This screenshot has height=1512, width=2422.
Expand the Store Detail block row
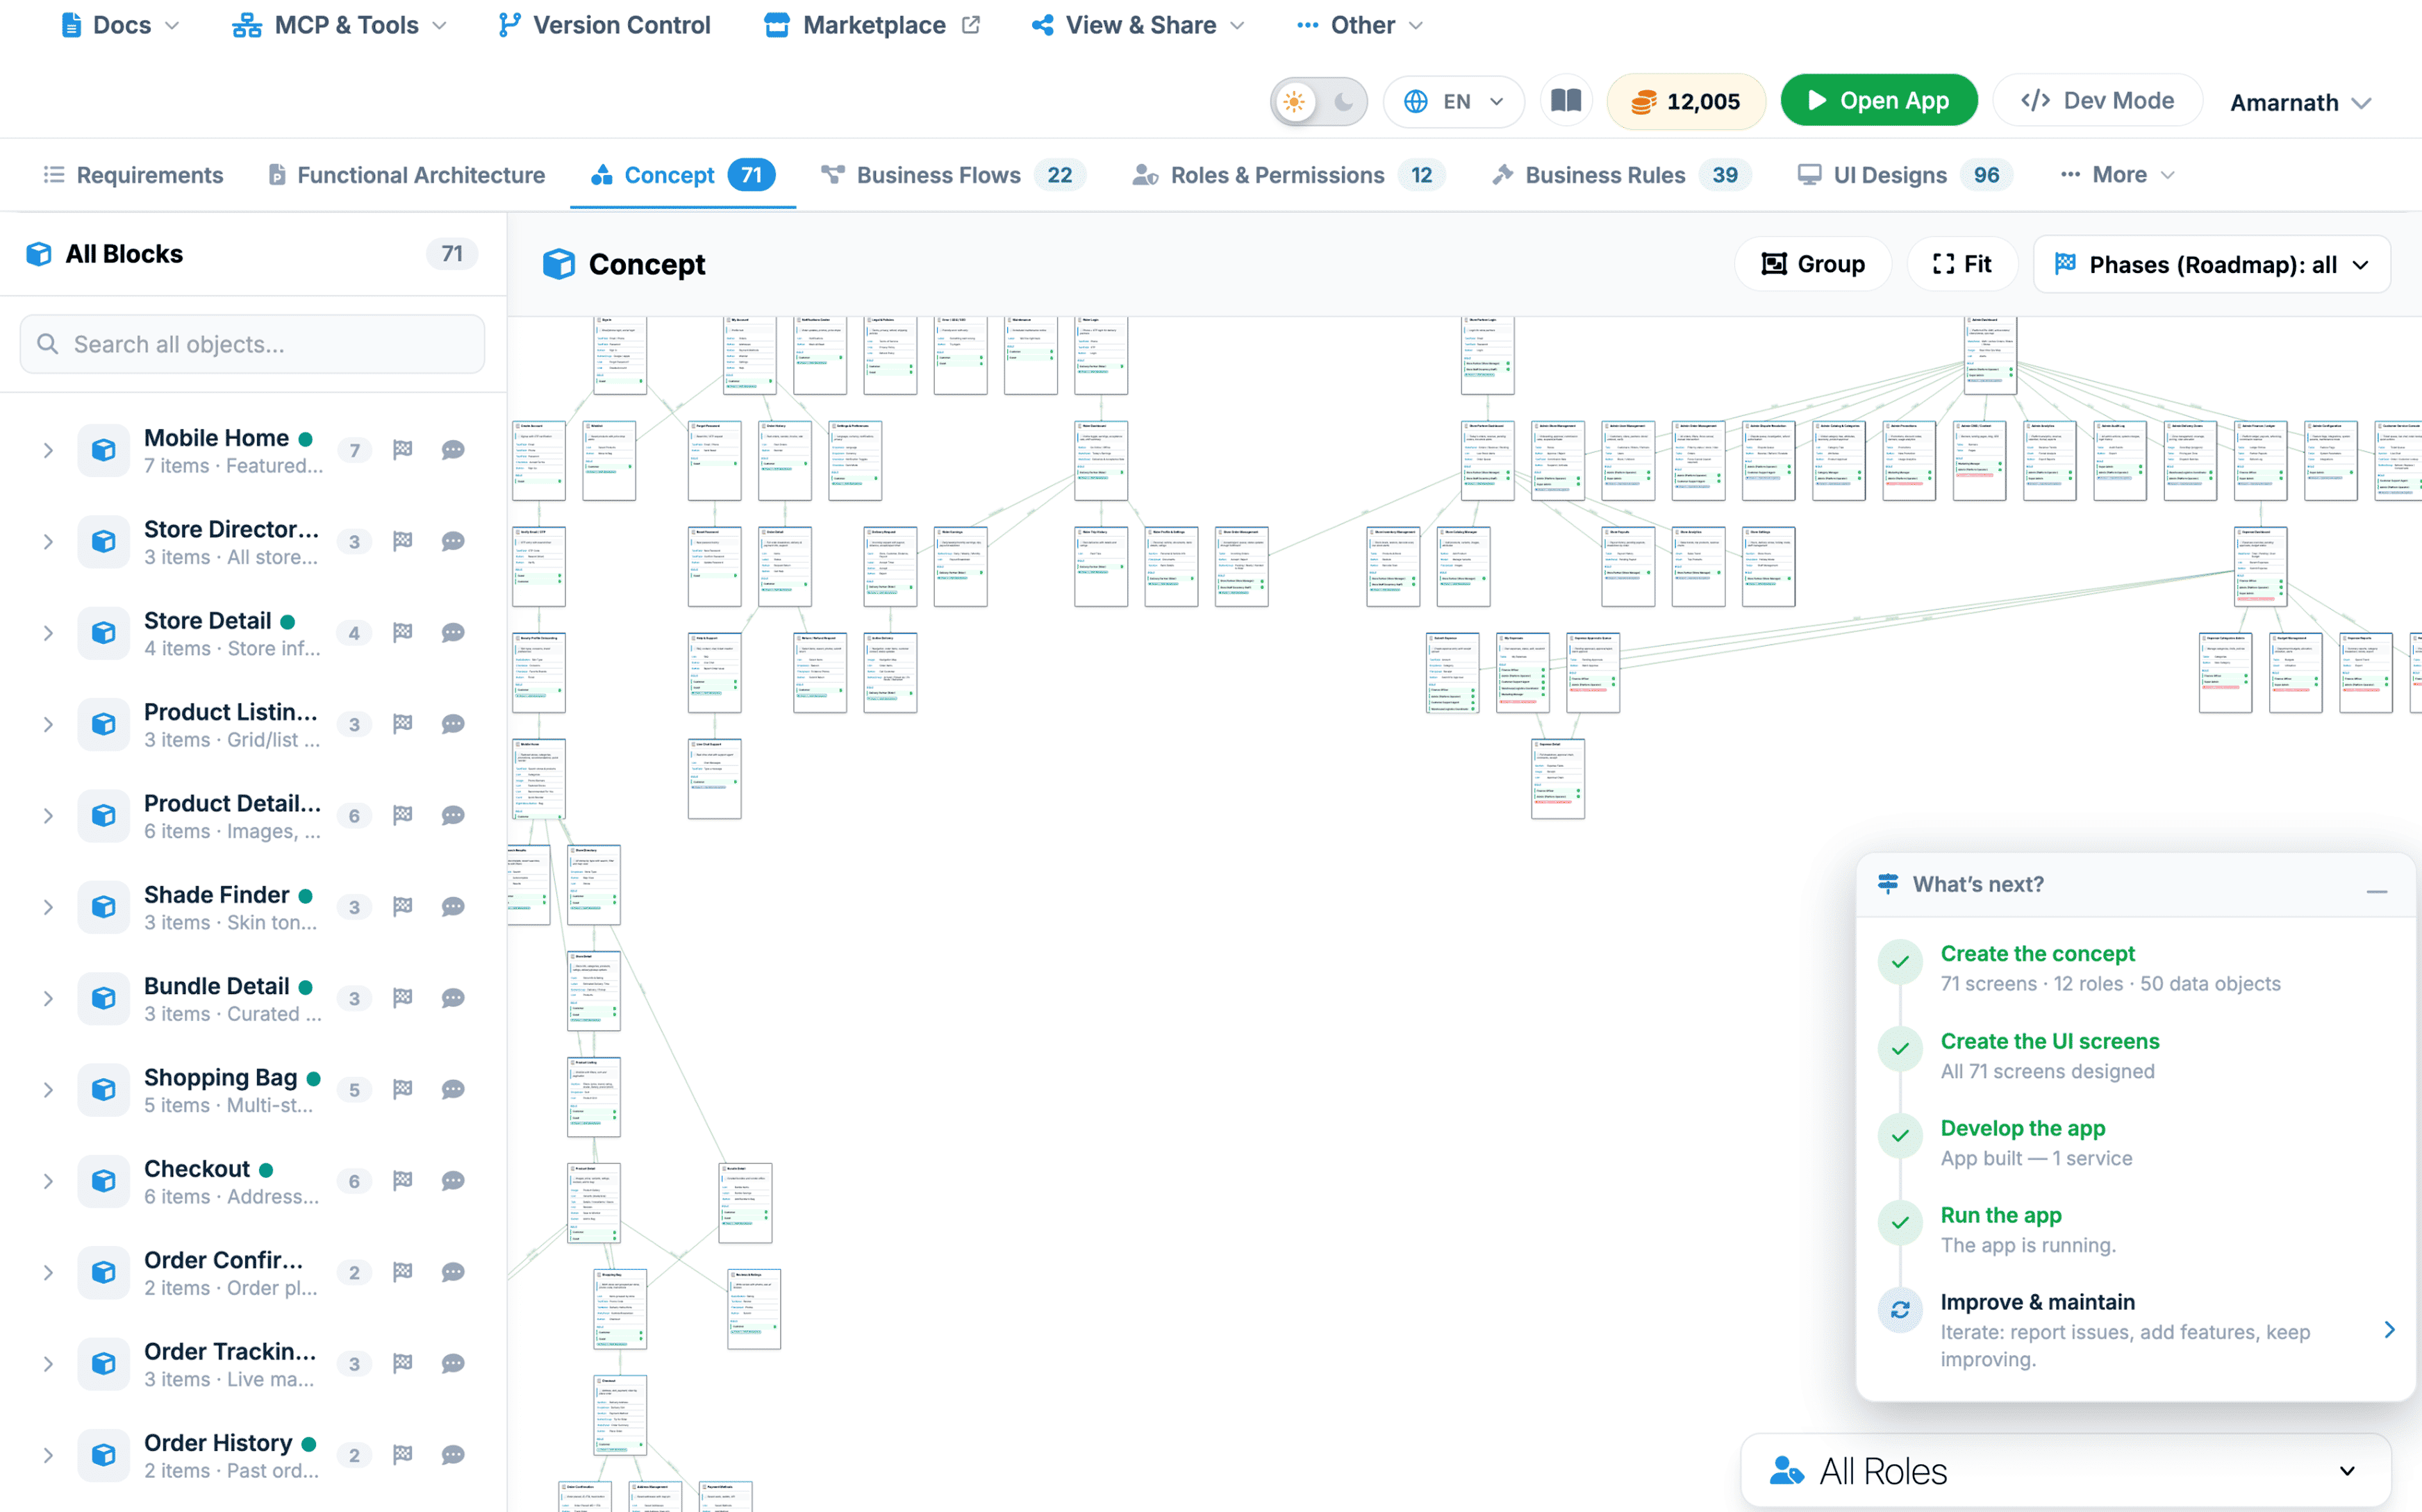point(48,633)
